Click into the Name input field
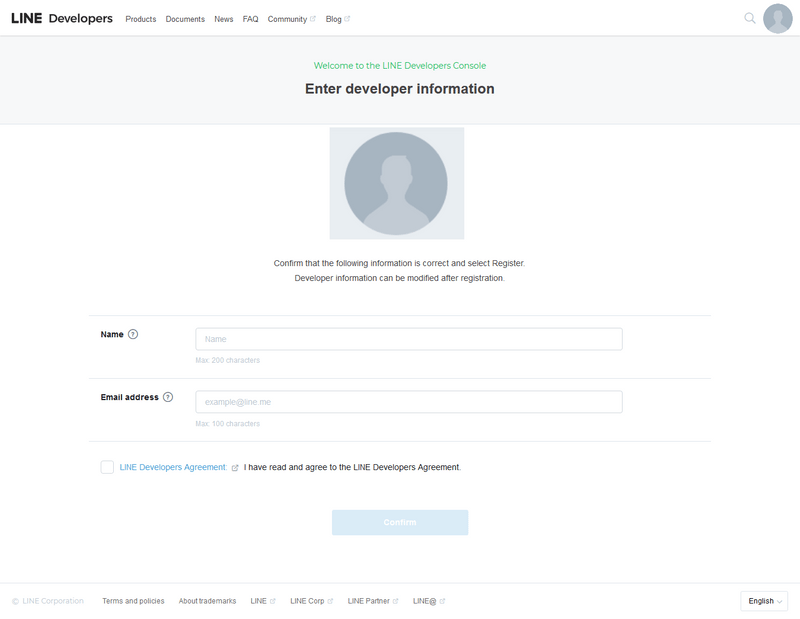This screenshot has height=619, width=800. pos(408,339)
